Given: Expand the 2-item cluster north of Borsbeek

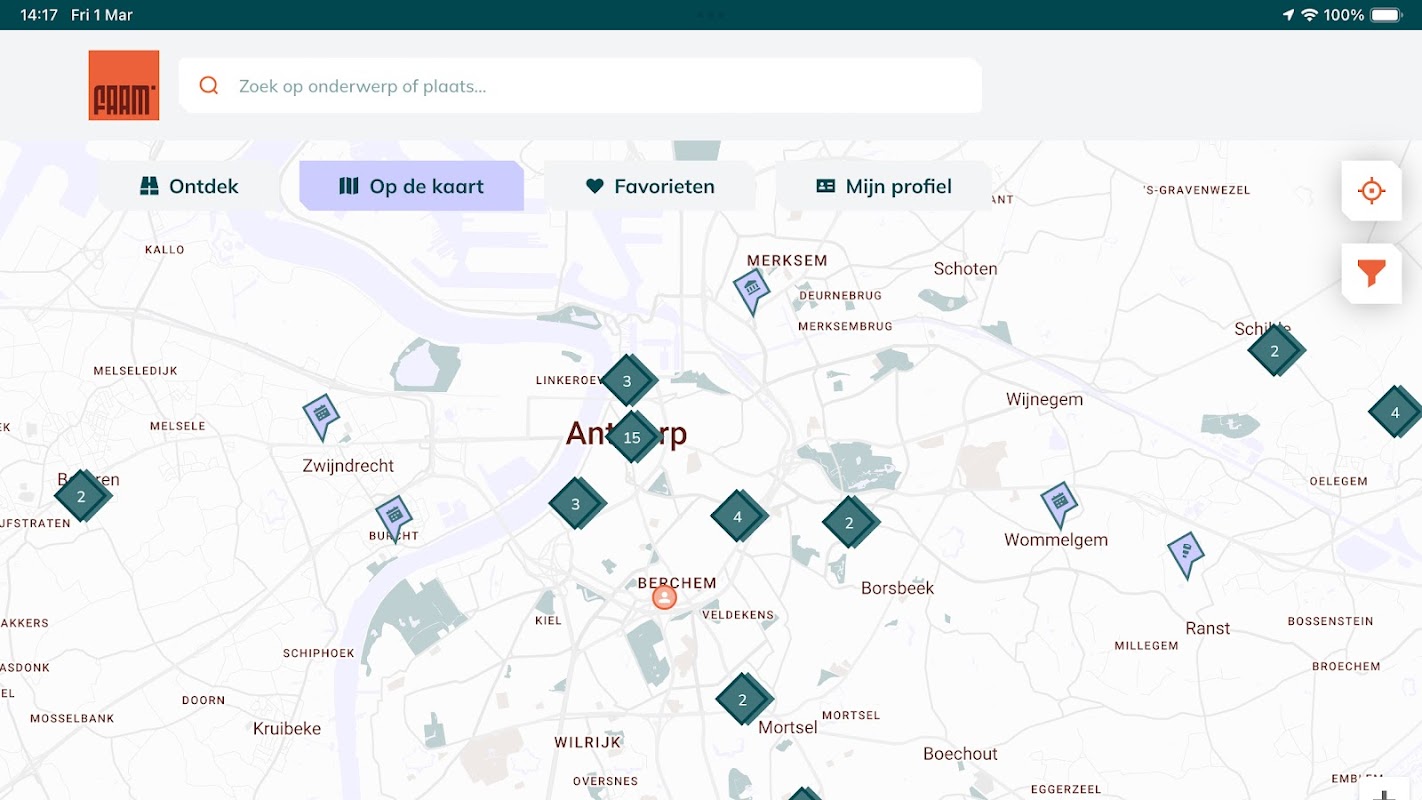Looking at the screenshot, I should (x=850, y=522).
